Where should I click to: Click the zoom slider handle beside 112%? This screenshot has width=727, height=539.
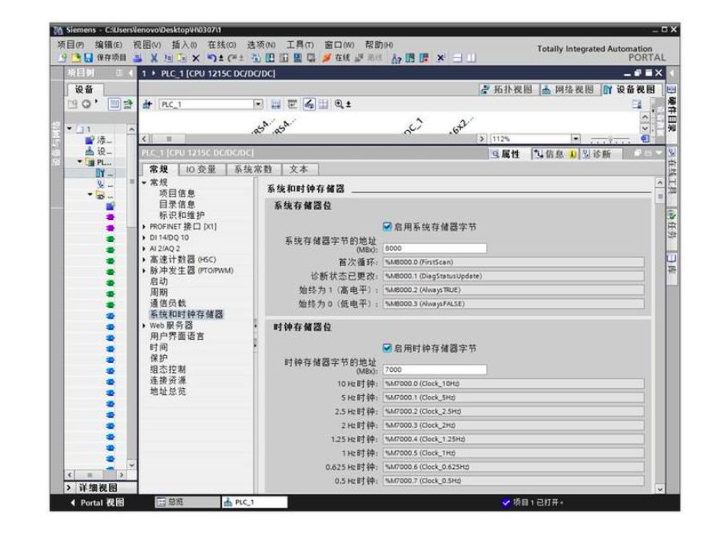(611, 139)
